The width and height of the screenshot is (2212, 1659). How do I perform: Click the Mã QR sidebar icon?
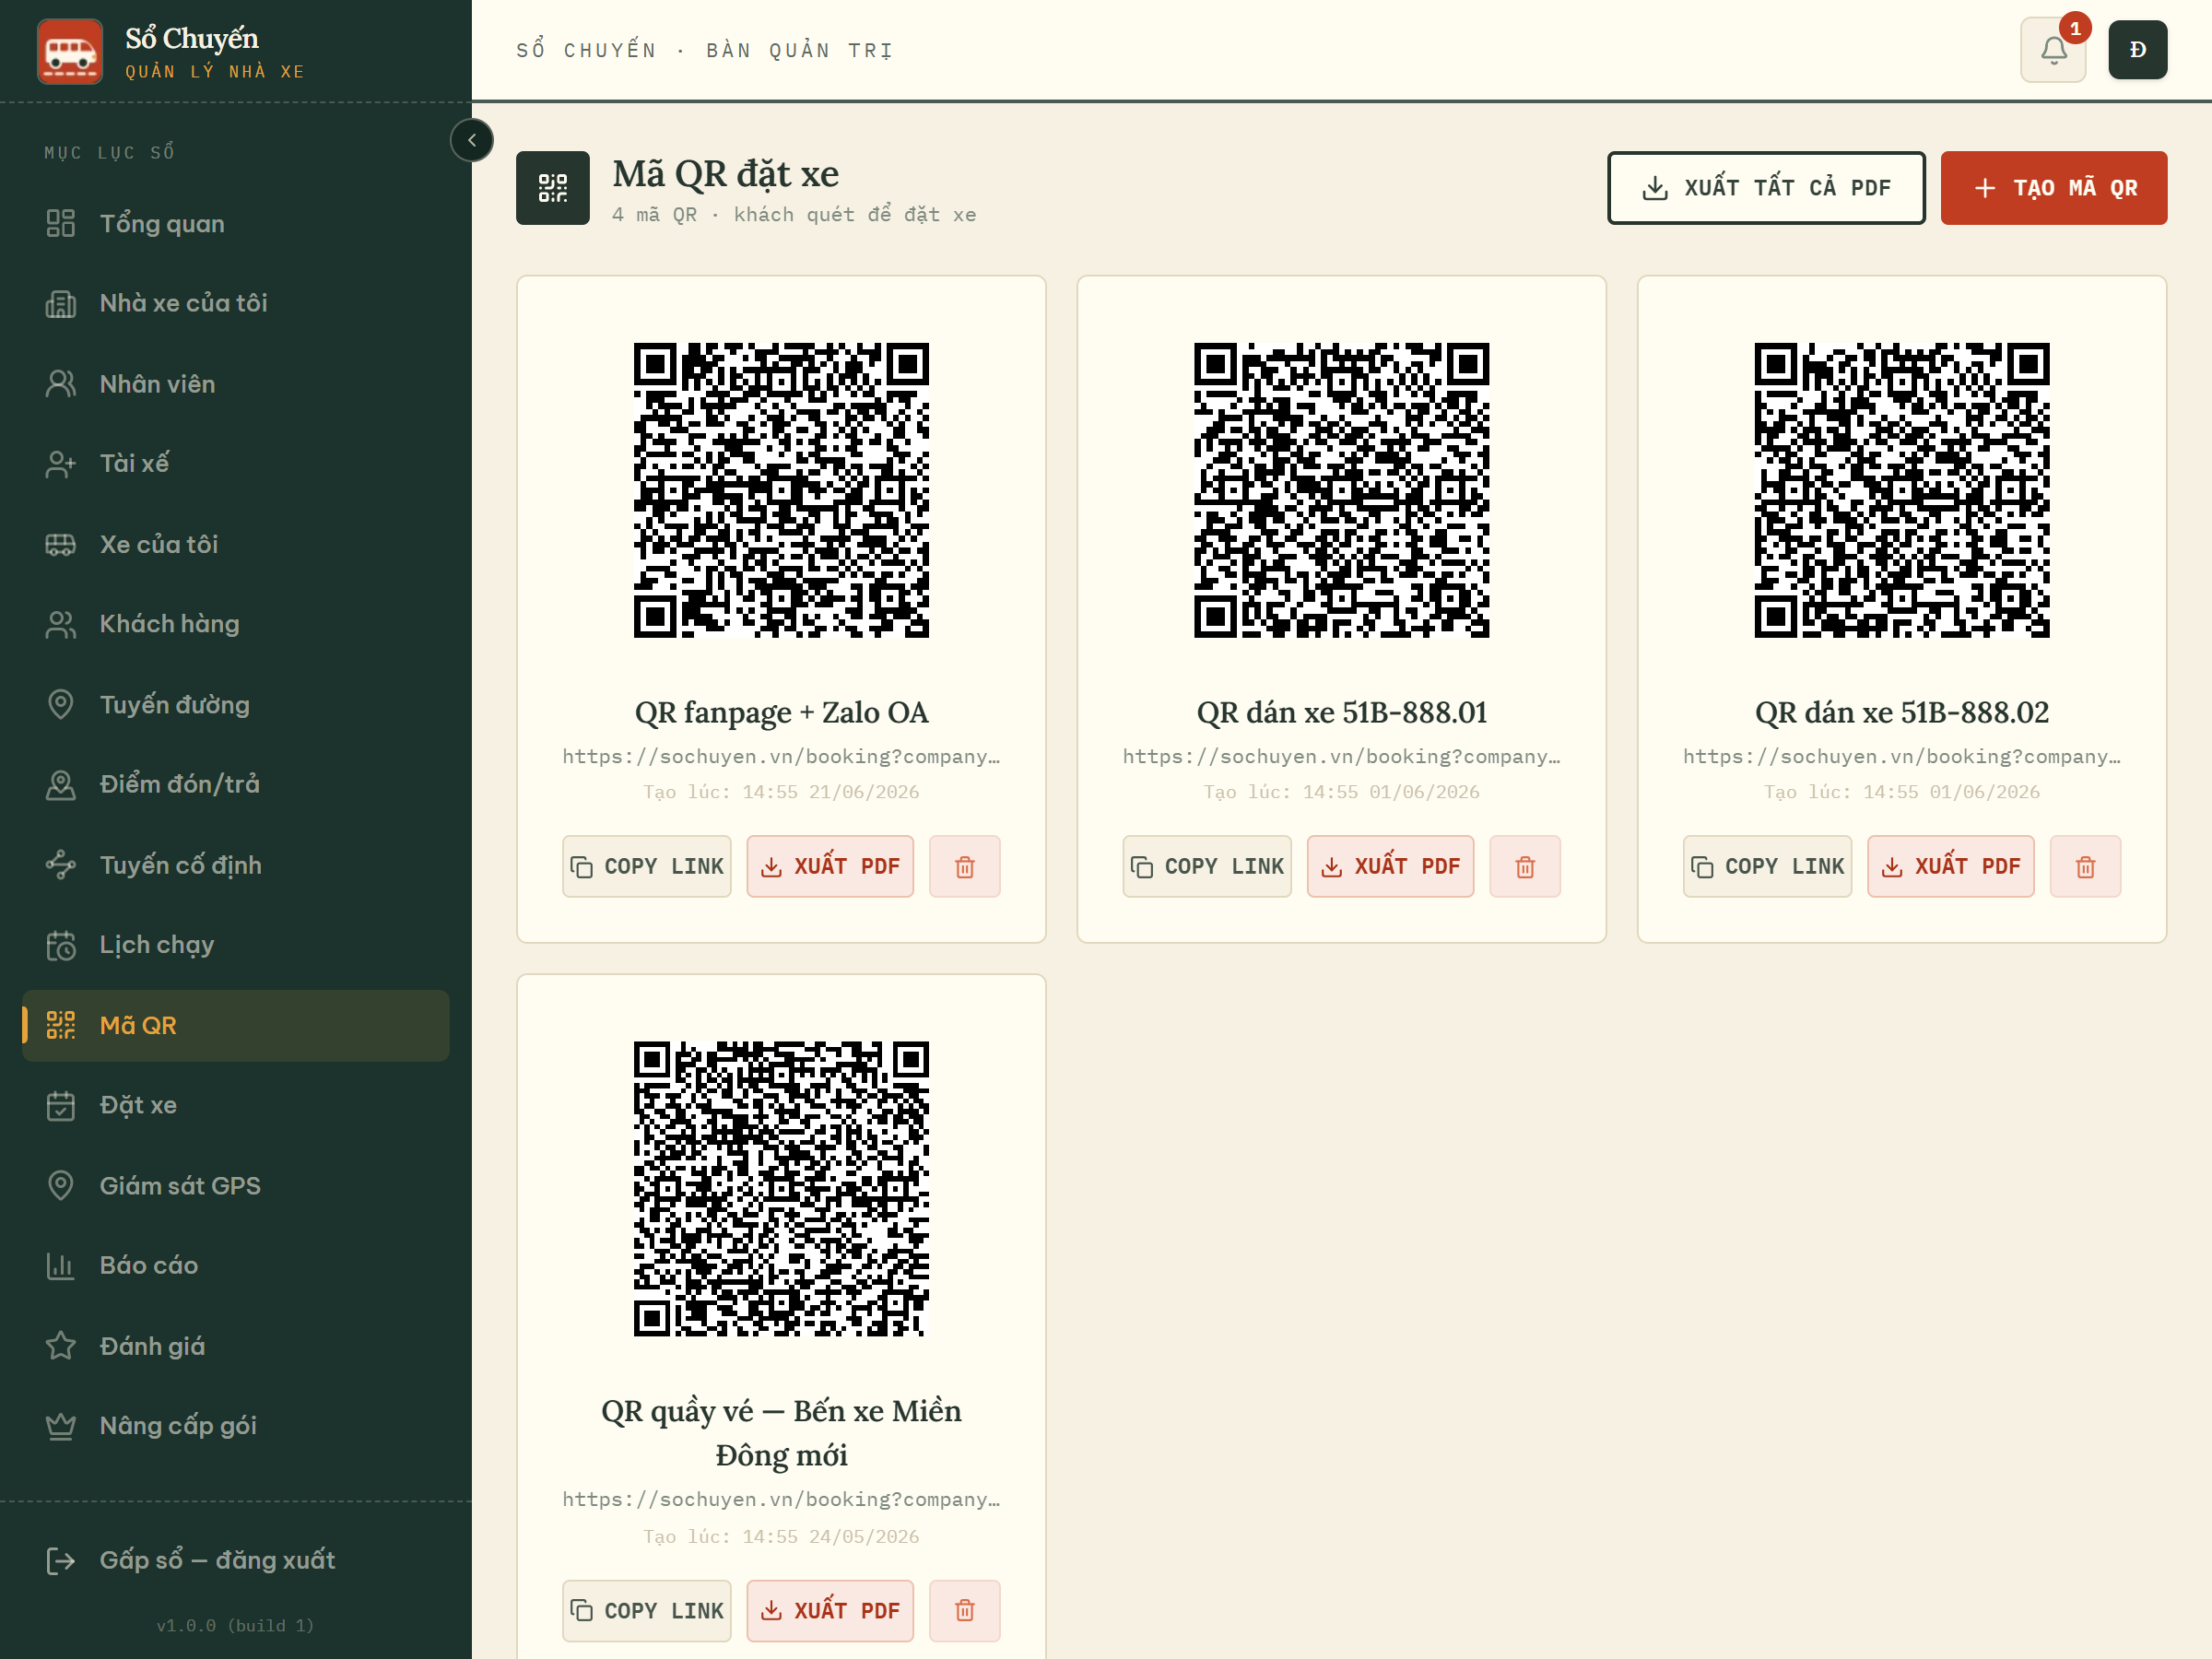click(61, 1025)
